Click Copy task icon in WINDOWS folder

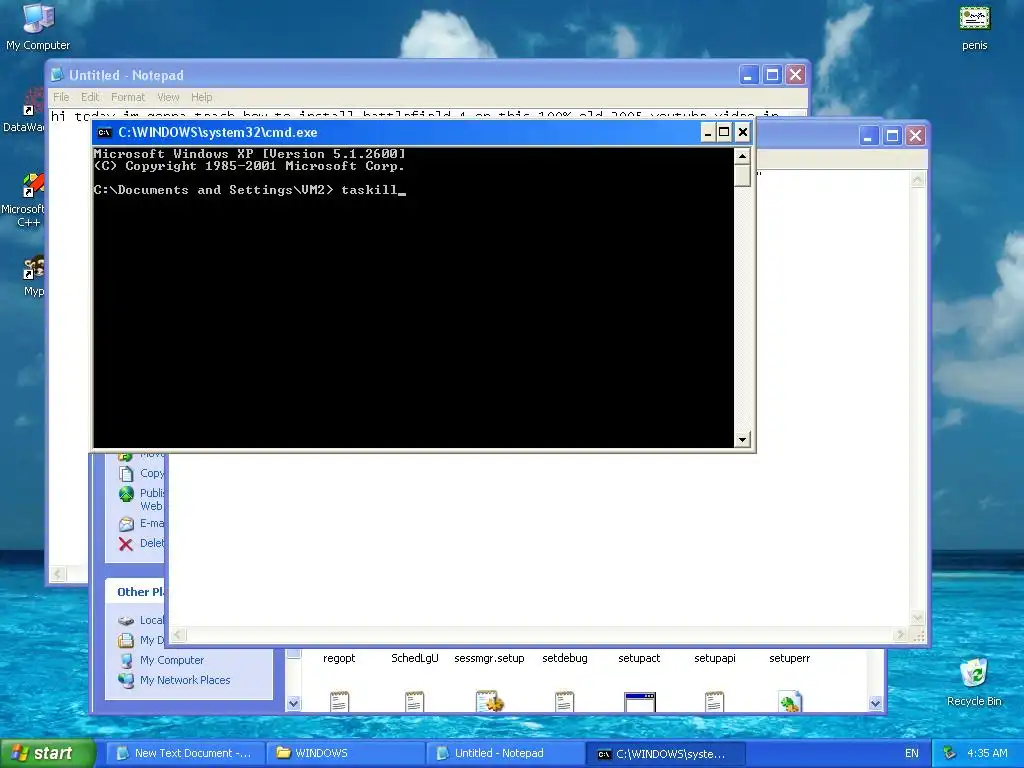[x=126, y=473]
